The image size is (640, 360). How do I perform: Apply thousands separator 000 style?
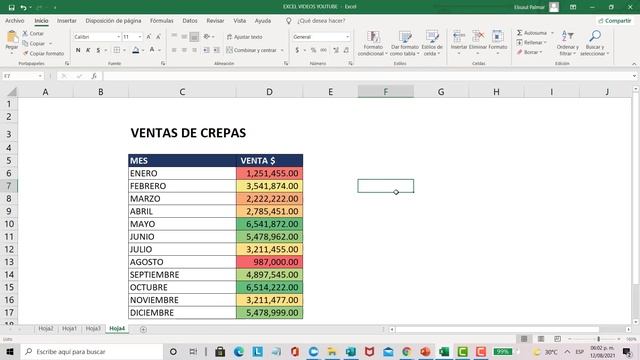coord(323,50)
